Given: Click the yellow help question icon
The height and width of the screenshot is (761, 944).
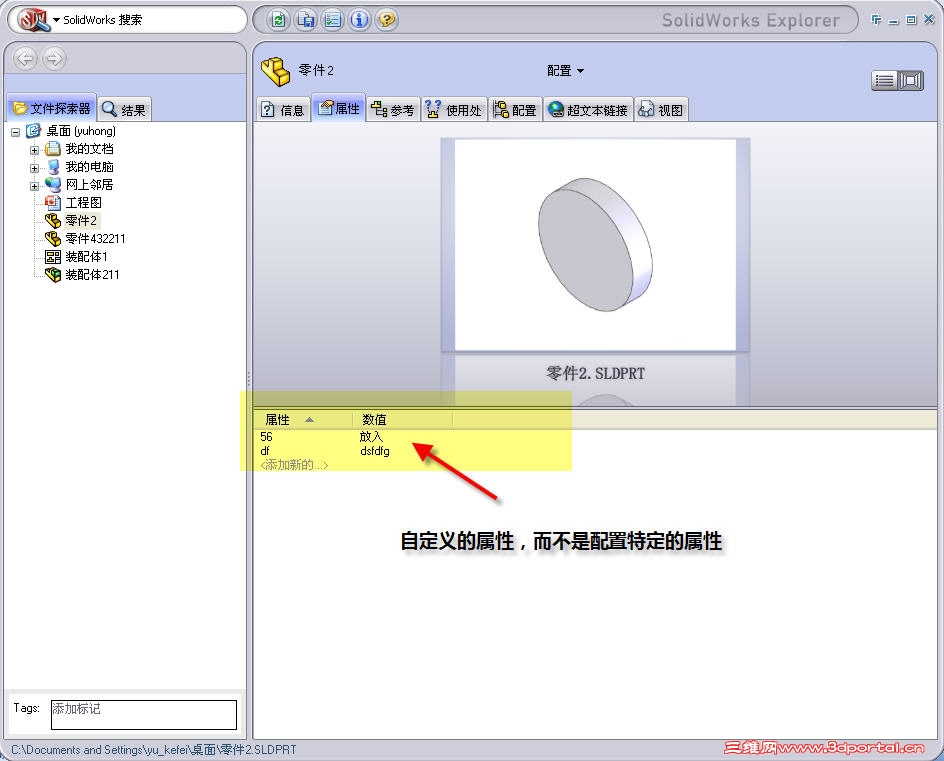Looking at the screenshot, I should tap(387, 20).
